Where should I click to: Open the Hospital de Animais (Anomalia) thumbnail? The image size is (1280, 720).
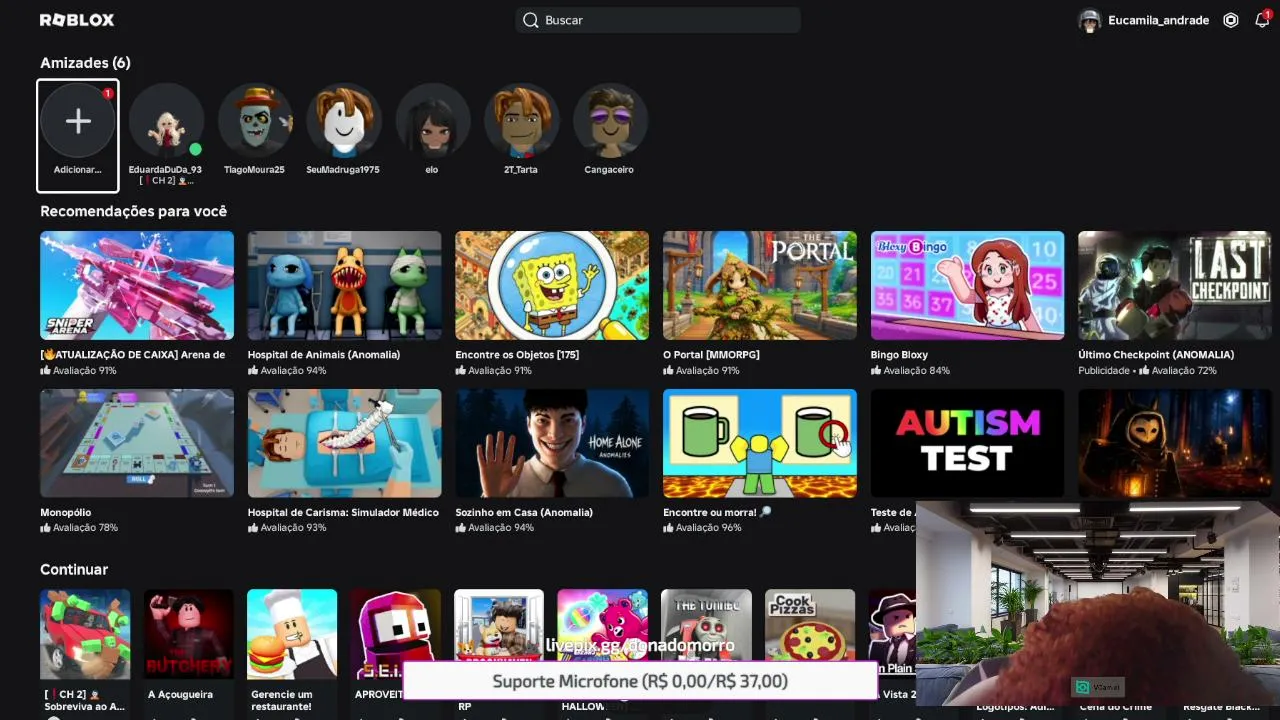click(x=344, y=286)
